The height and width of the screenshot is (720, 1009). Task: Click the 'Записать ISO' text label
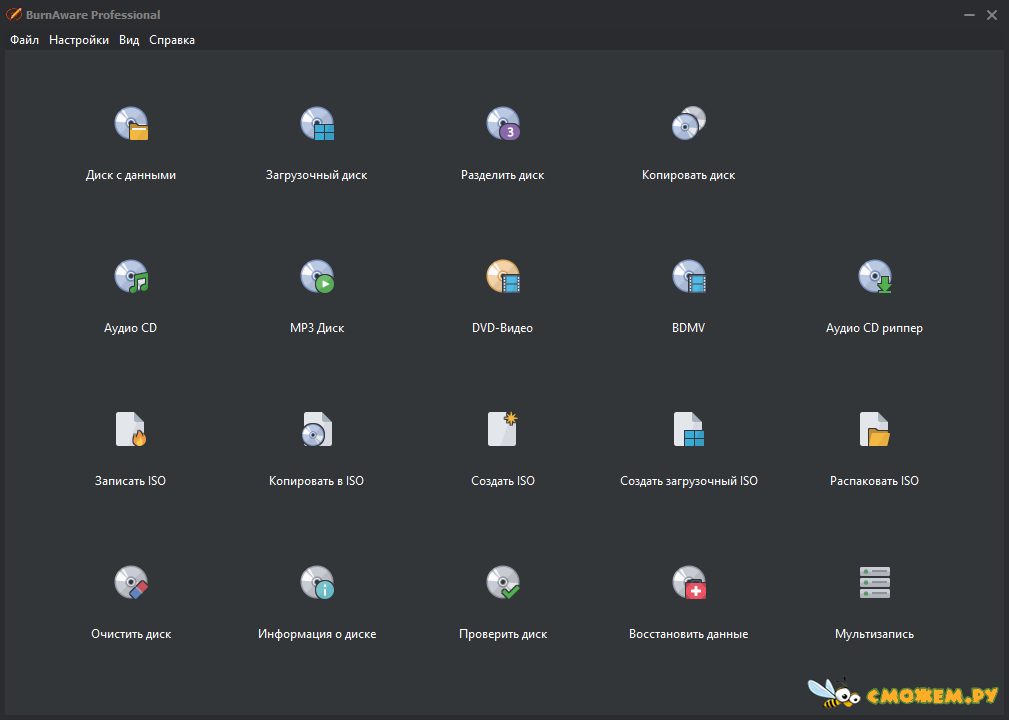[x=131, y=481]
